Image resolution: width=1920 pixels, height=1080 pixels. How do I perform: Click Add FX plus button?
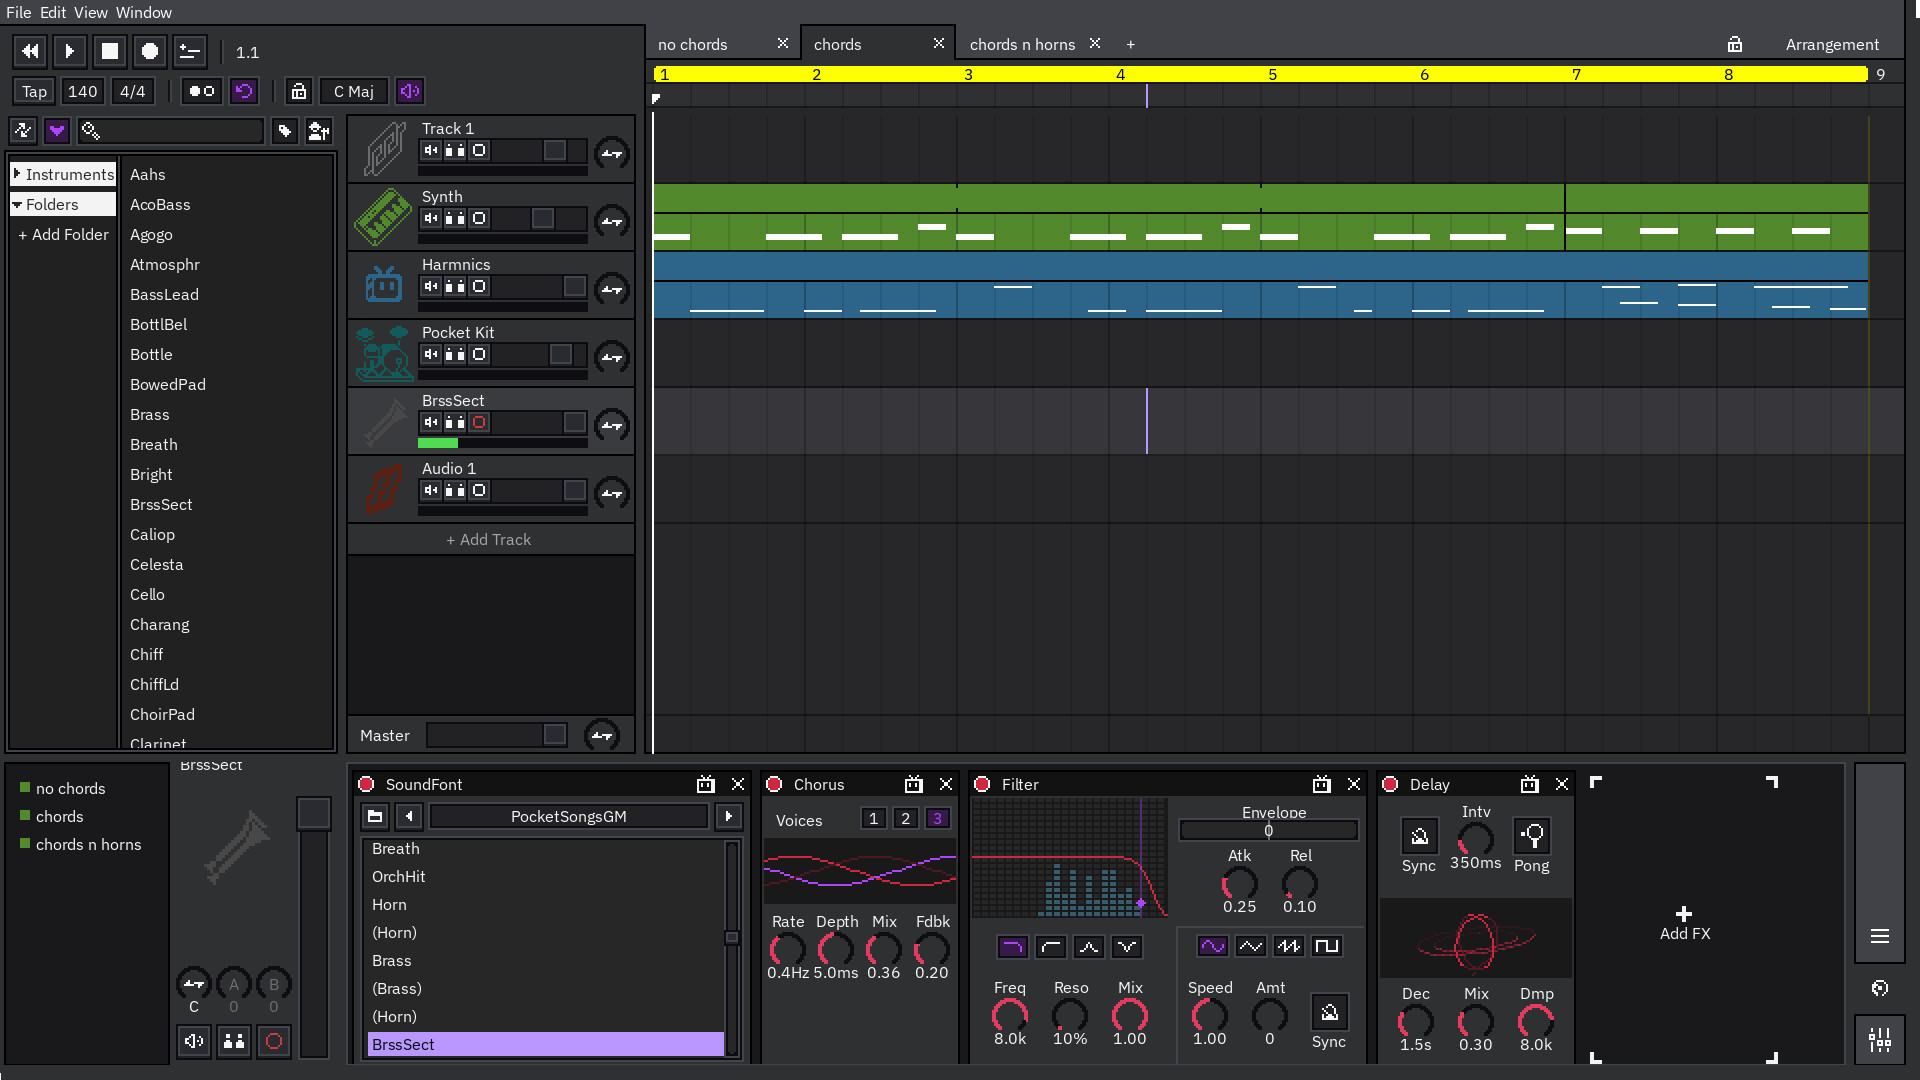(x=1684, y=922)
